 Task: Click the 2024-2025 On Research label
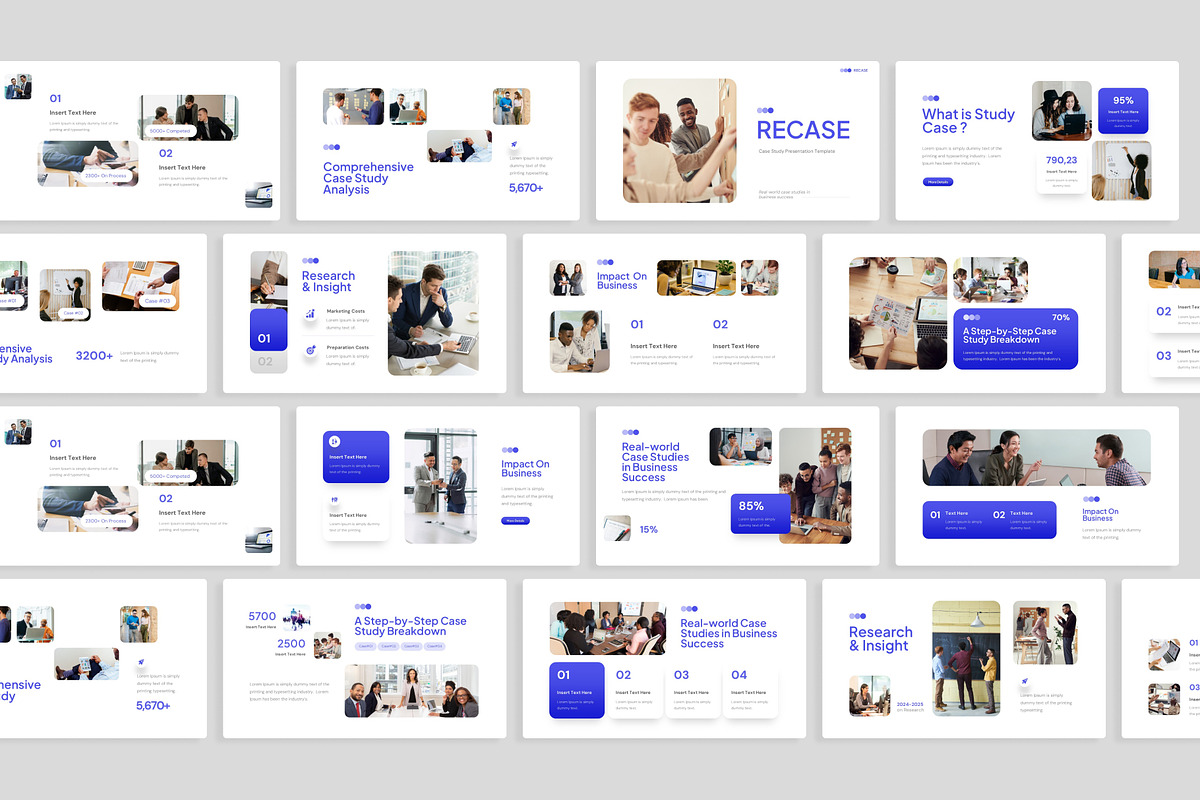(910, 706)
